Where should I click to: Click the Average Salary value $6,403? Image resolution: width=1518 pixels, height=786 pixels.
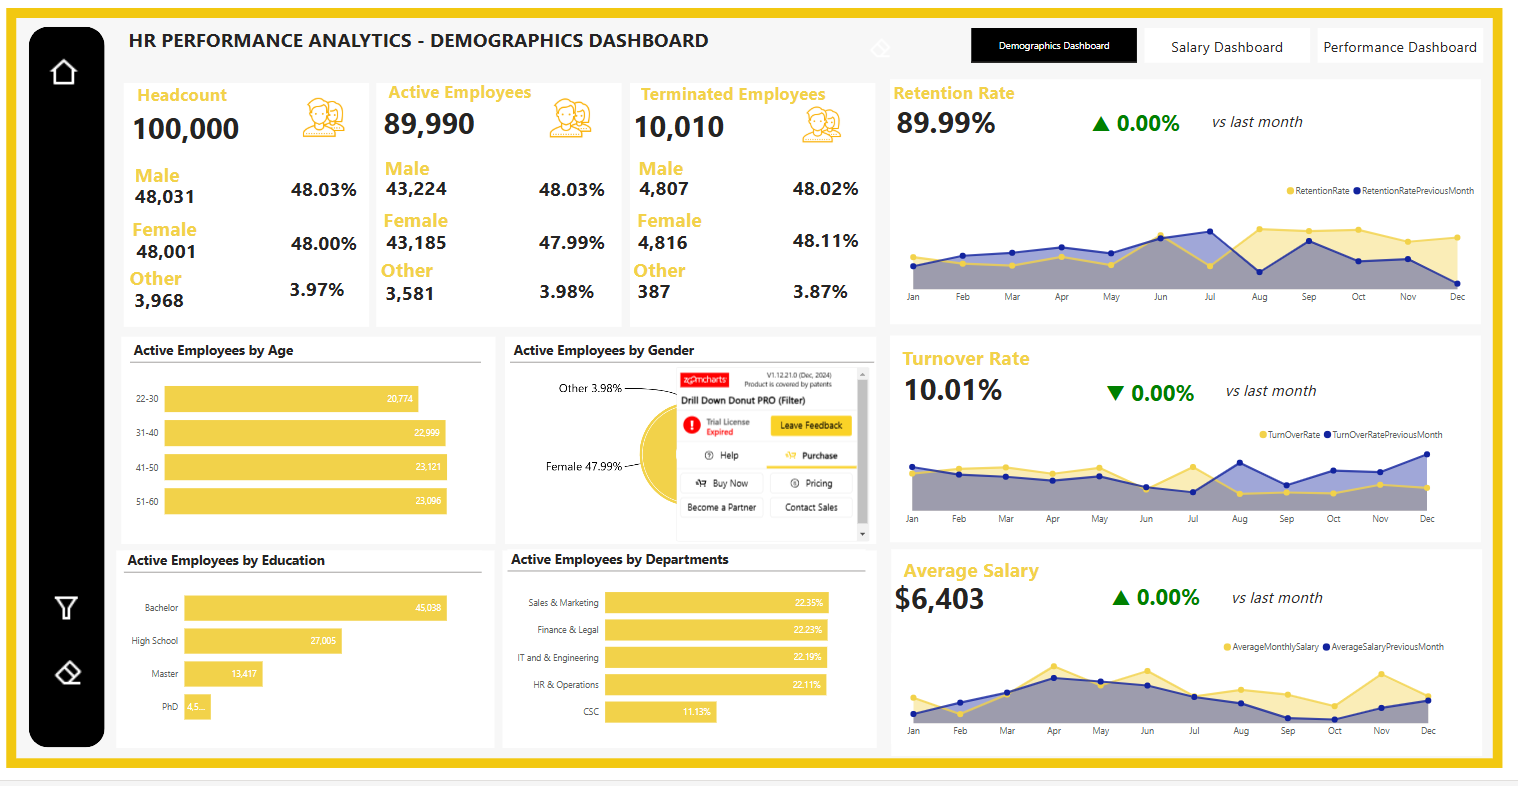pos(940,599)
